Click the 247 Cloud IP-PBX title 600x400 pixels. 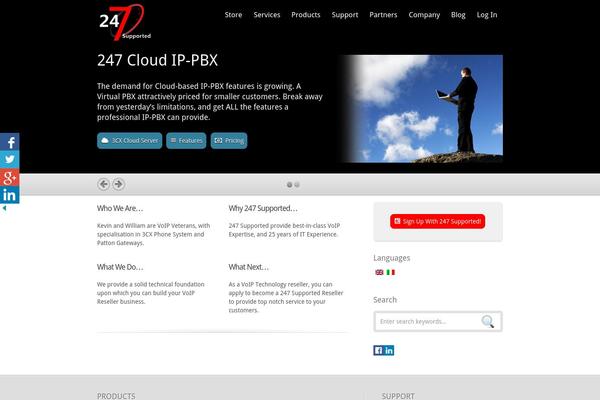coord(157,60)
